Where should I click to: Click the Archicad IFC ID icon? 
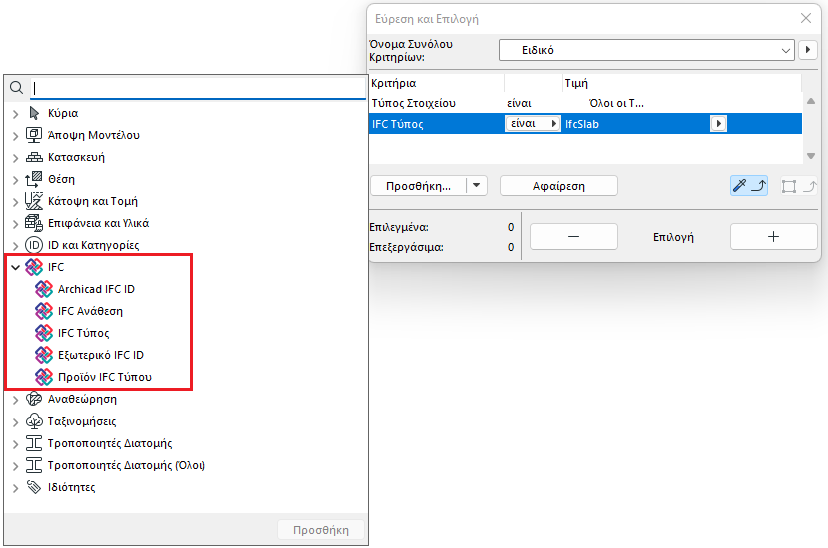coord(44,289)
